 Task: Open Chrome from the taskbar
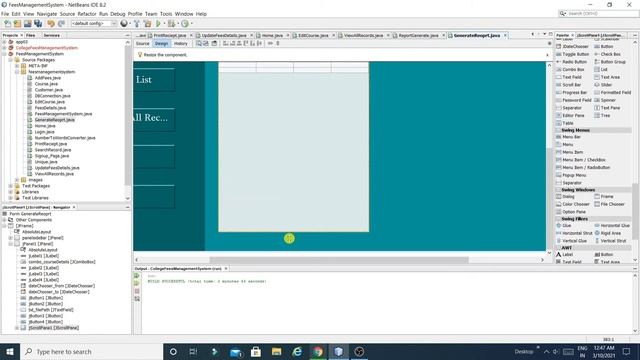tap(318, 351)
